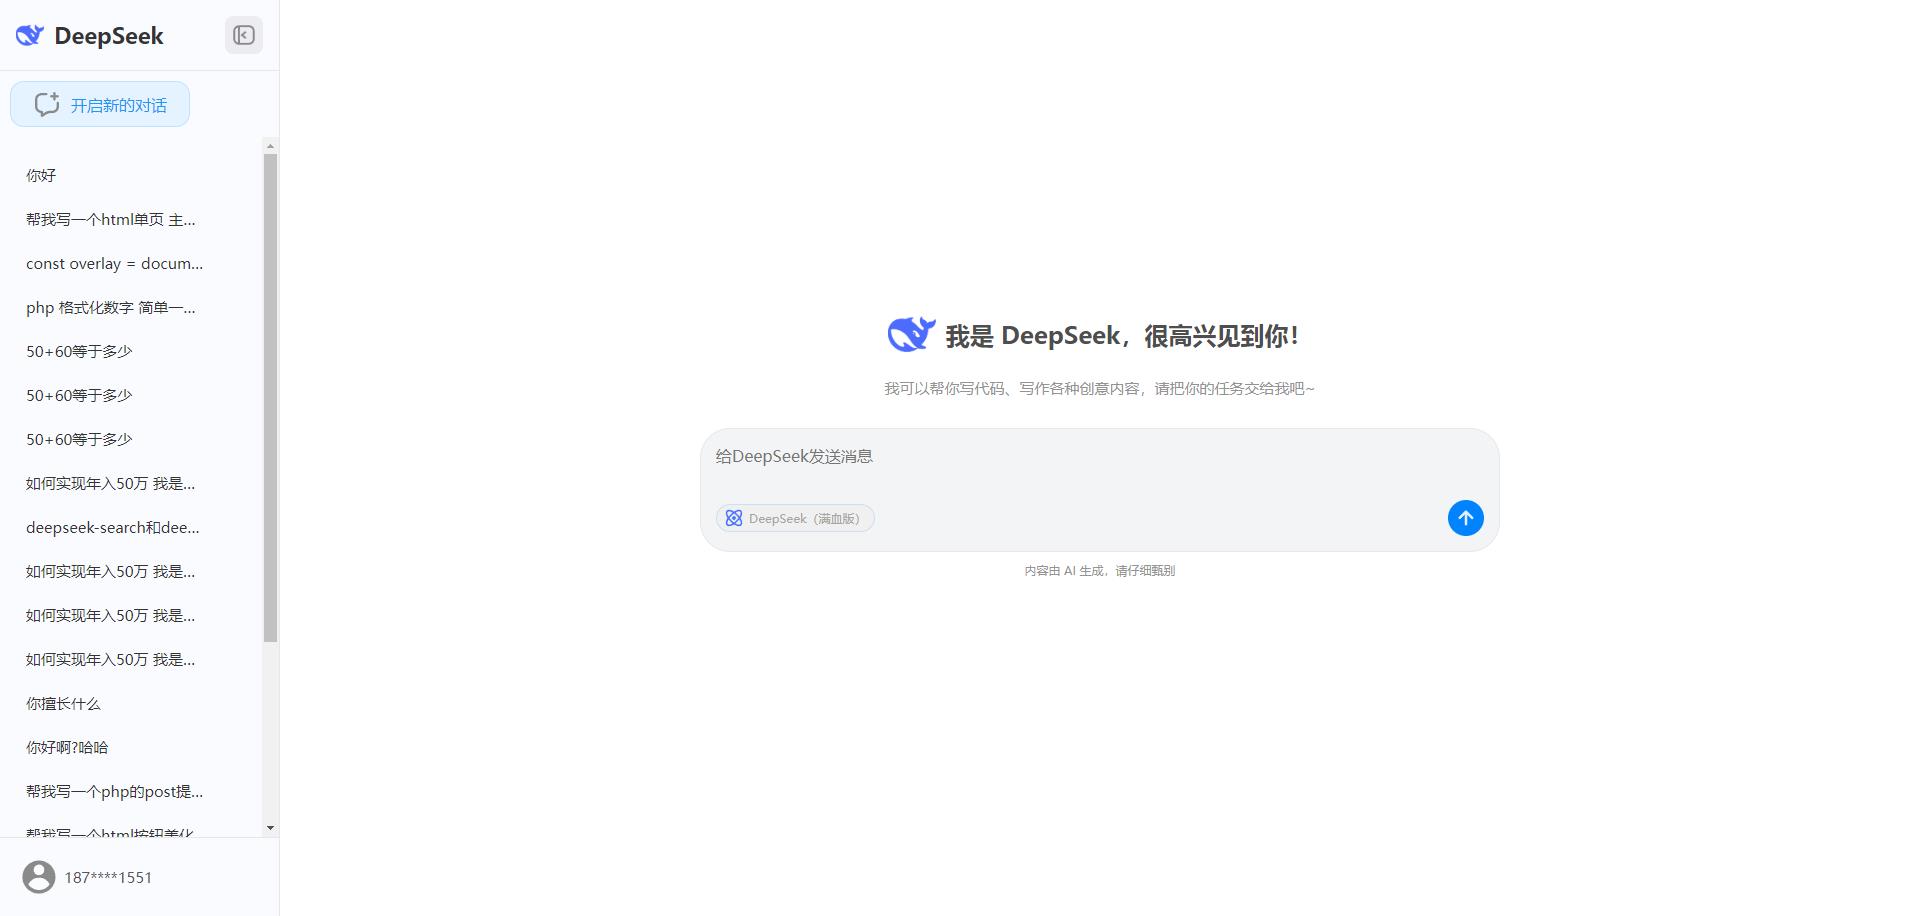Click the large whale logo beside greeting
The height and width of the screenshot is (916, 1920).
pyautogui.click(x=911, y=334)
